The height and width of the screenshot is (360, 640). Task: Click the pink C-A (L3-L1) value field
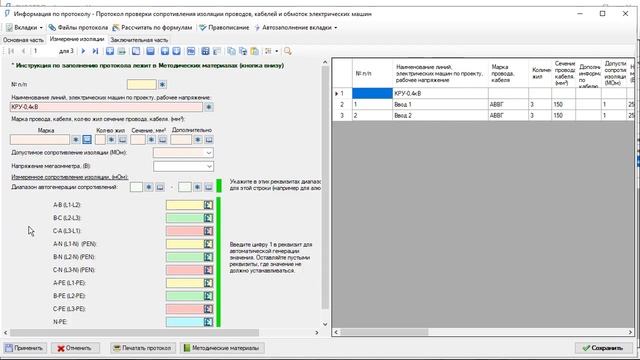[184, 231]
